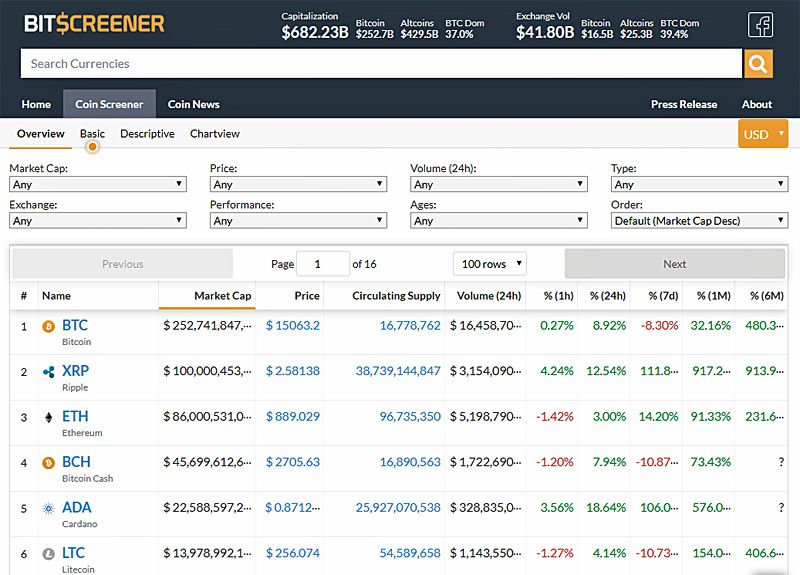Click the Bitcoin Cash icon in row 4
Viewport: 800px width, 575px height.
tap(48, 463)
